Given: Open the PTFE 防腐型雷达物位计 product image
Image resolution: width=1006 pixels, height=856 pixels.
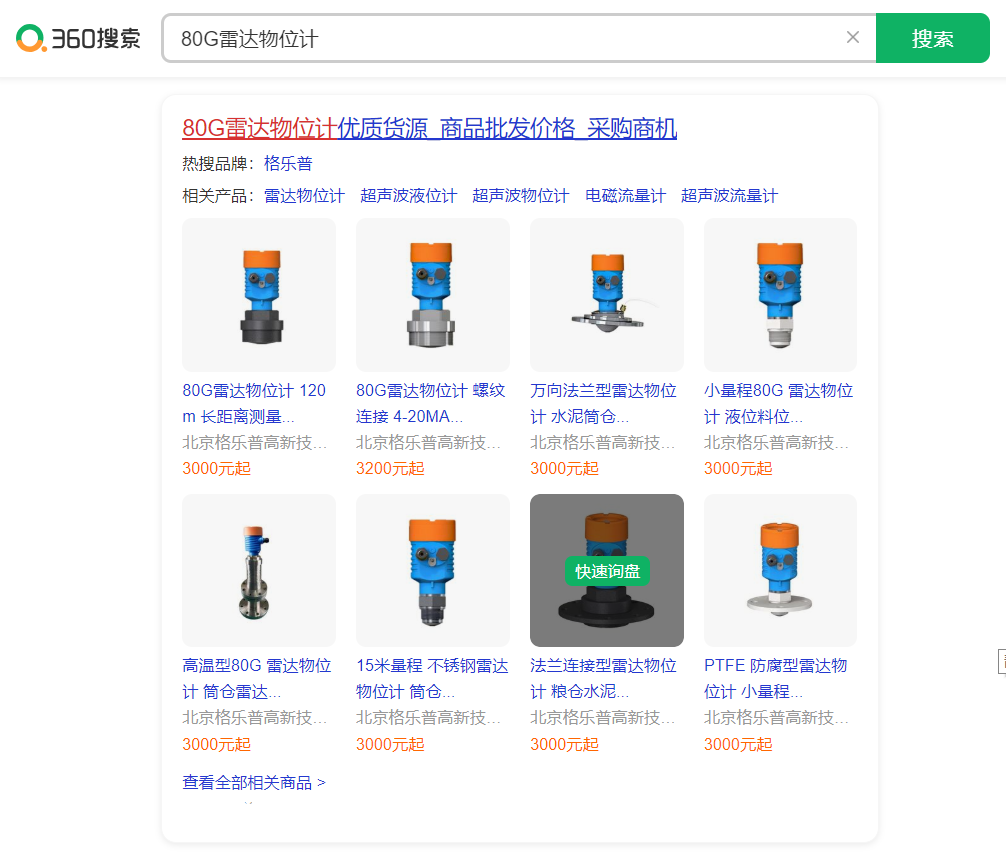Looking at the screenshot, I should (780, 570).
